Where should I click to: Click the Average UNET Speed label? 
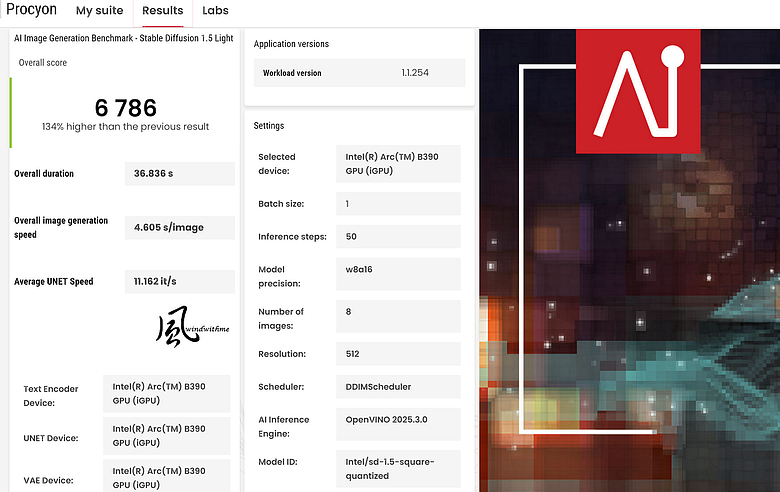54,282
